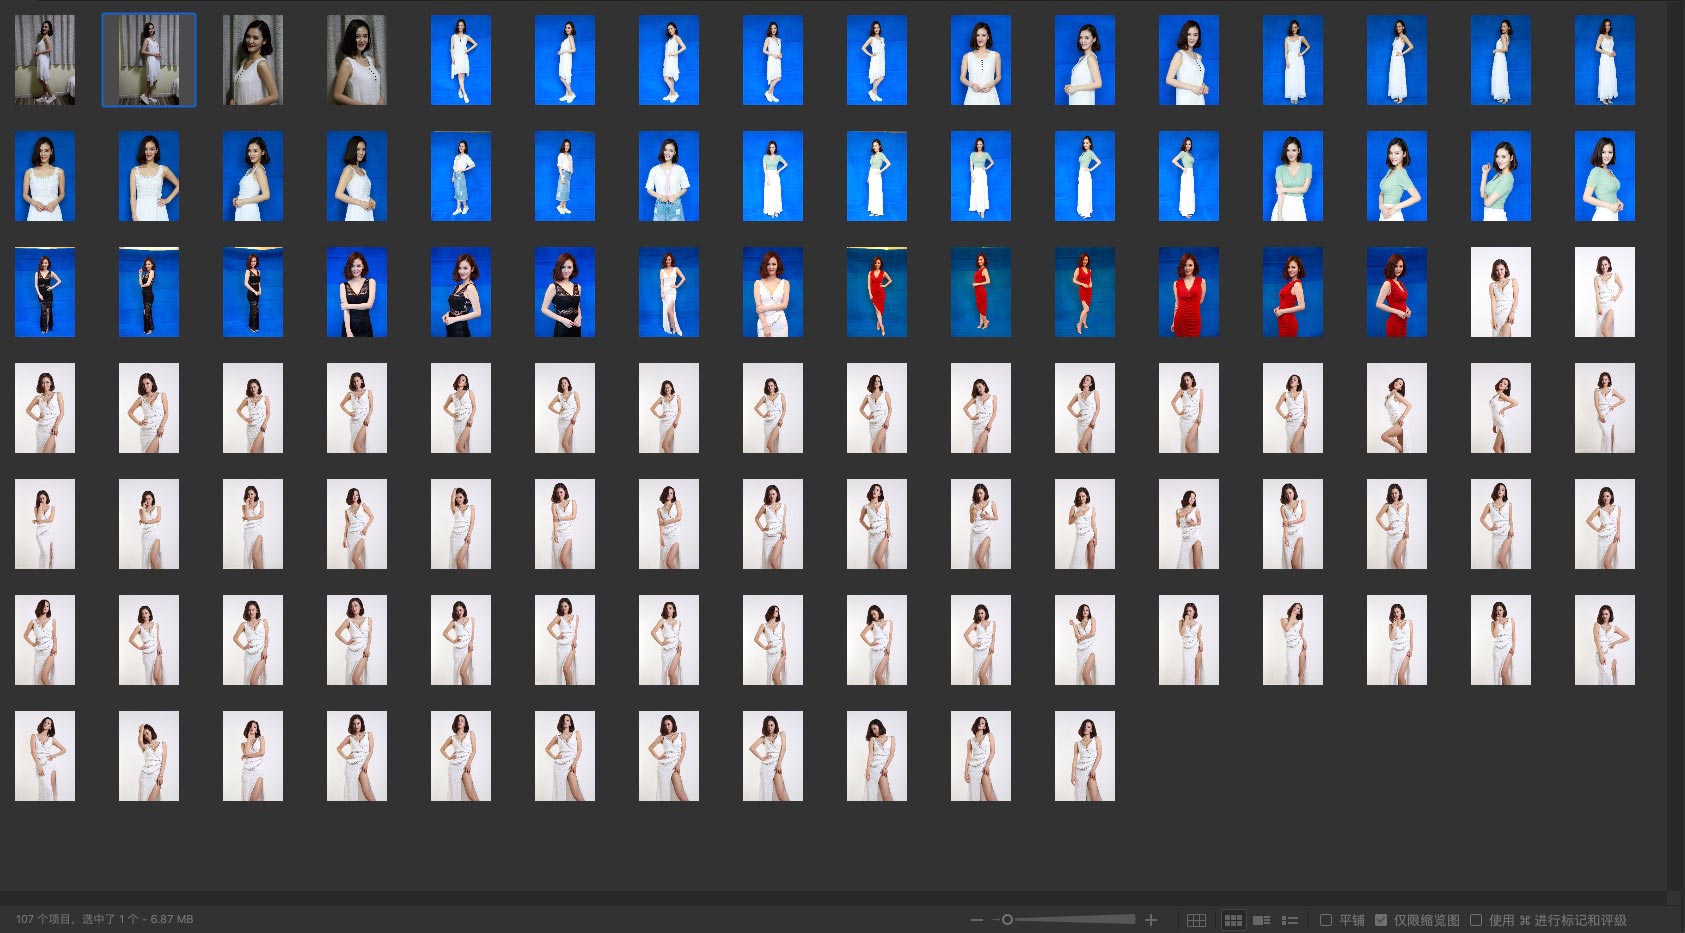Click the thumbnail size slider handle
This screenshot has height=933, width=1685.
tap(1007, 920)
